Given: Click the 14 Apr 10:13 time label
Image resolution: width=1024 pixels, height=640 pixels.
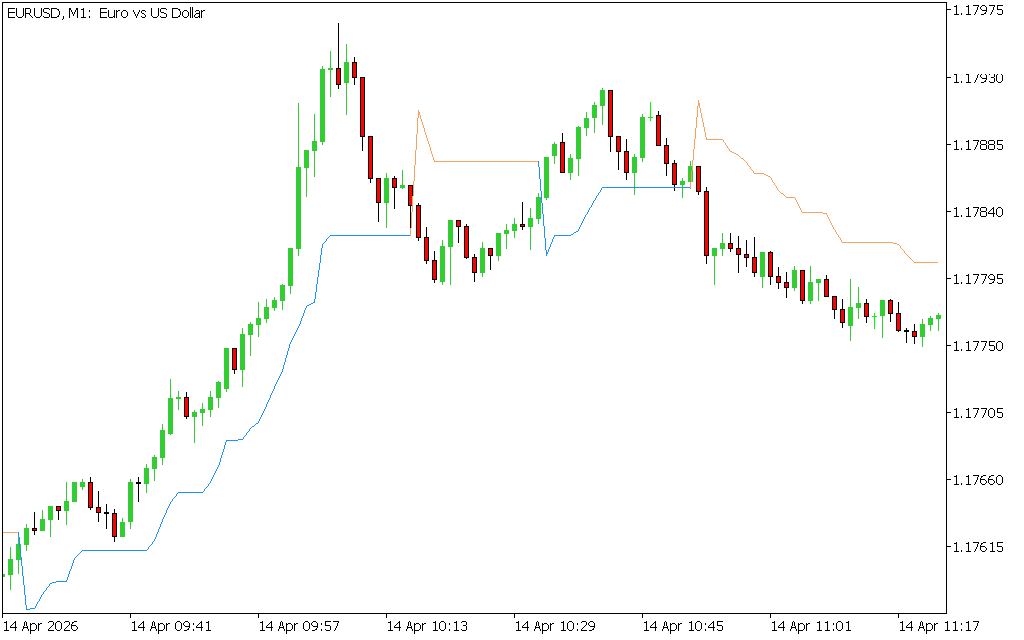Looking at the screenshot, I should click(427, 627).
